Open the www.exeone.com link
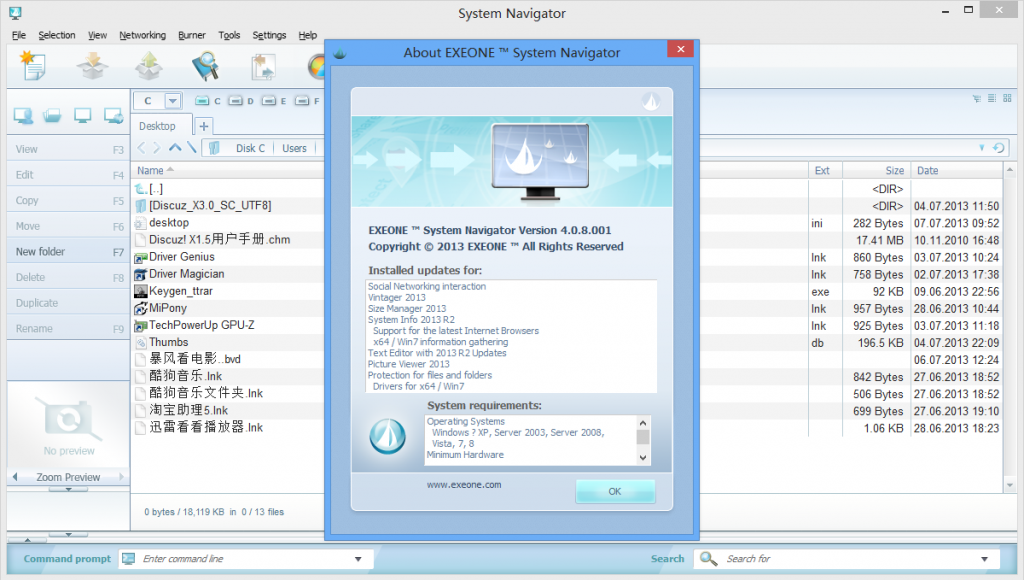Screen dimensions: 1024x580 tap(464, 485)
